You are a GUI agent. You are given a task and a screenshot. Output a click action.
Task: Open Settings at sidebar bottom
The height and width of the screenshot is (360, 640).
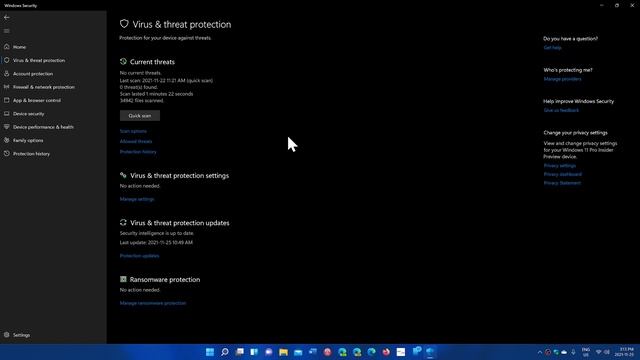coord(53,335)
